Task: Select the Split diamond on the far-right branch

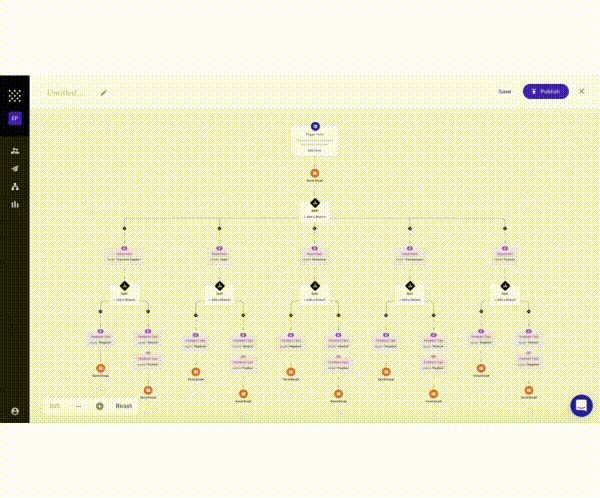Action: [505, 286]
